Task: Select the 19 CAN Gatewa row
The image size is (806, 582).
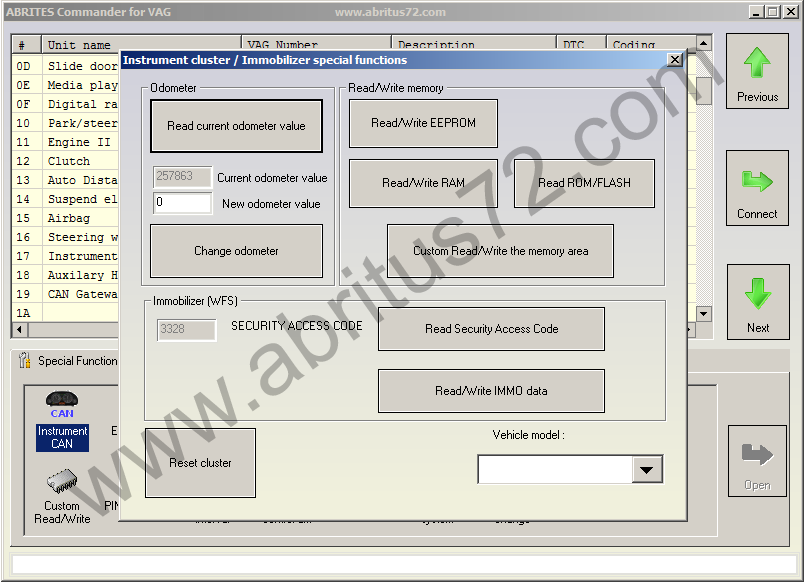Action: pos(66,295)
